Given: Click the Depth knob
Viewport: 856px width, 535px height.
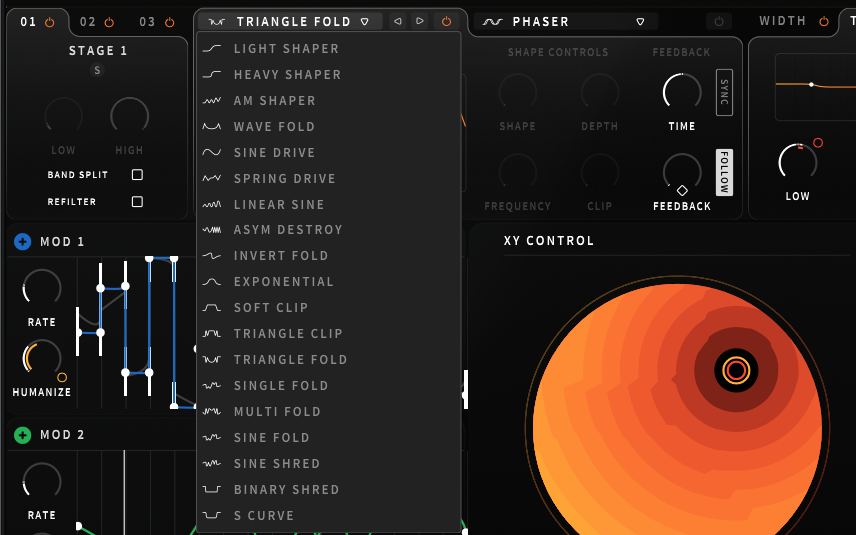Looking at the screenshot, I should (599, 92).
